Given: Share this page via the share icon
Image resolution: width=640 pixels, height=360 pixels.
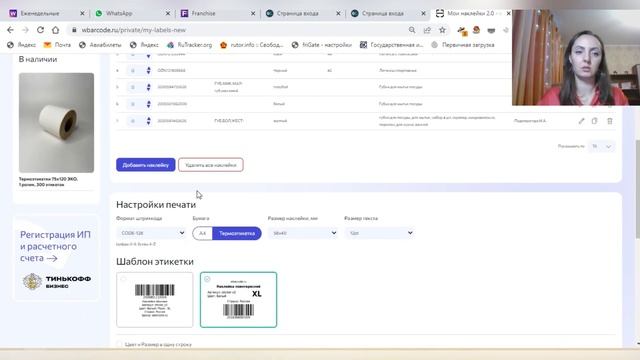Looking at the screenshot, I should [427, 30].
